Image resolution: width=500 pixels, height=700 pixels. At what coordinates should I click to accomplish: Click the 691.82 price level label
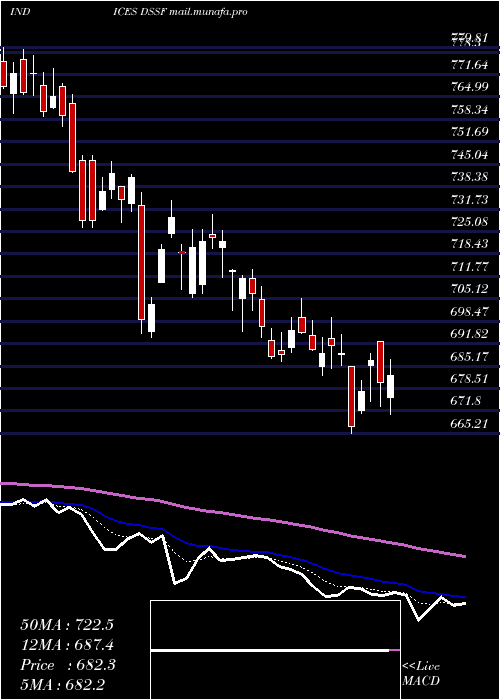coord(469,334)
